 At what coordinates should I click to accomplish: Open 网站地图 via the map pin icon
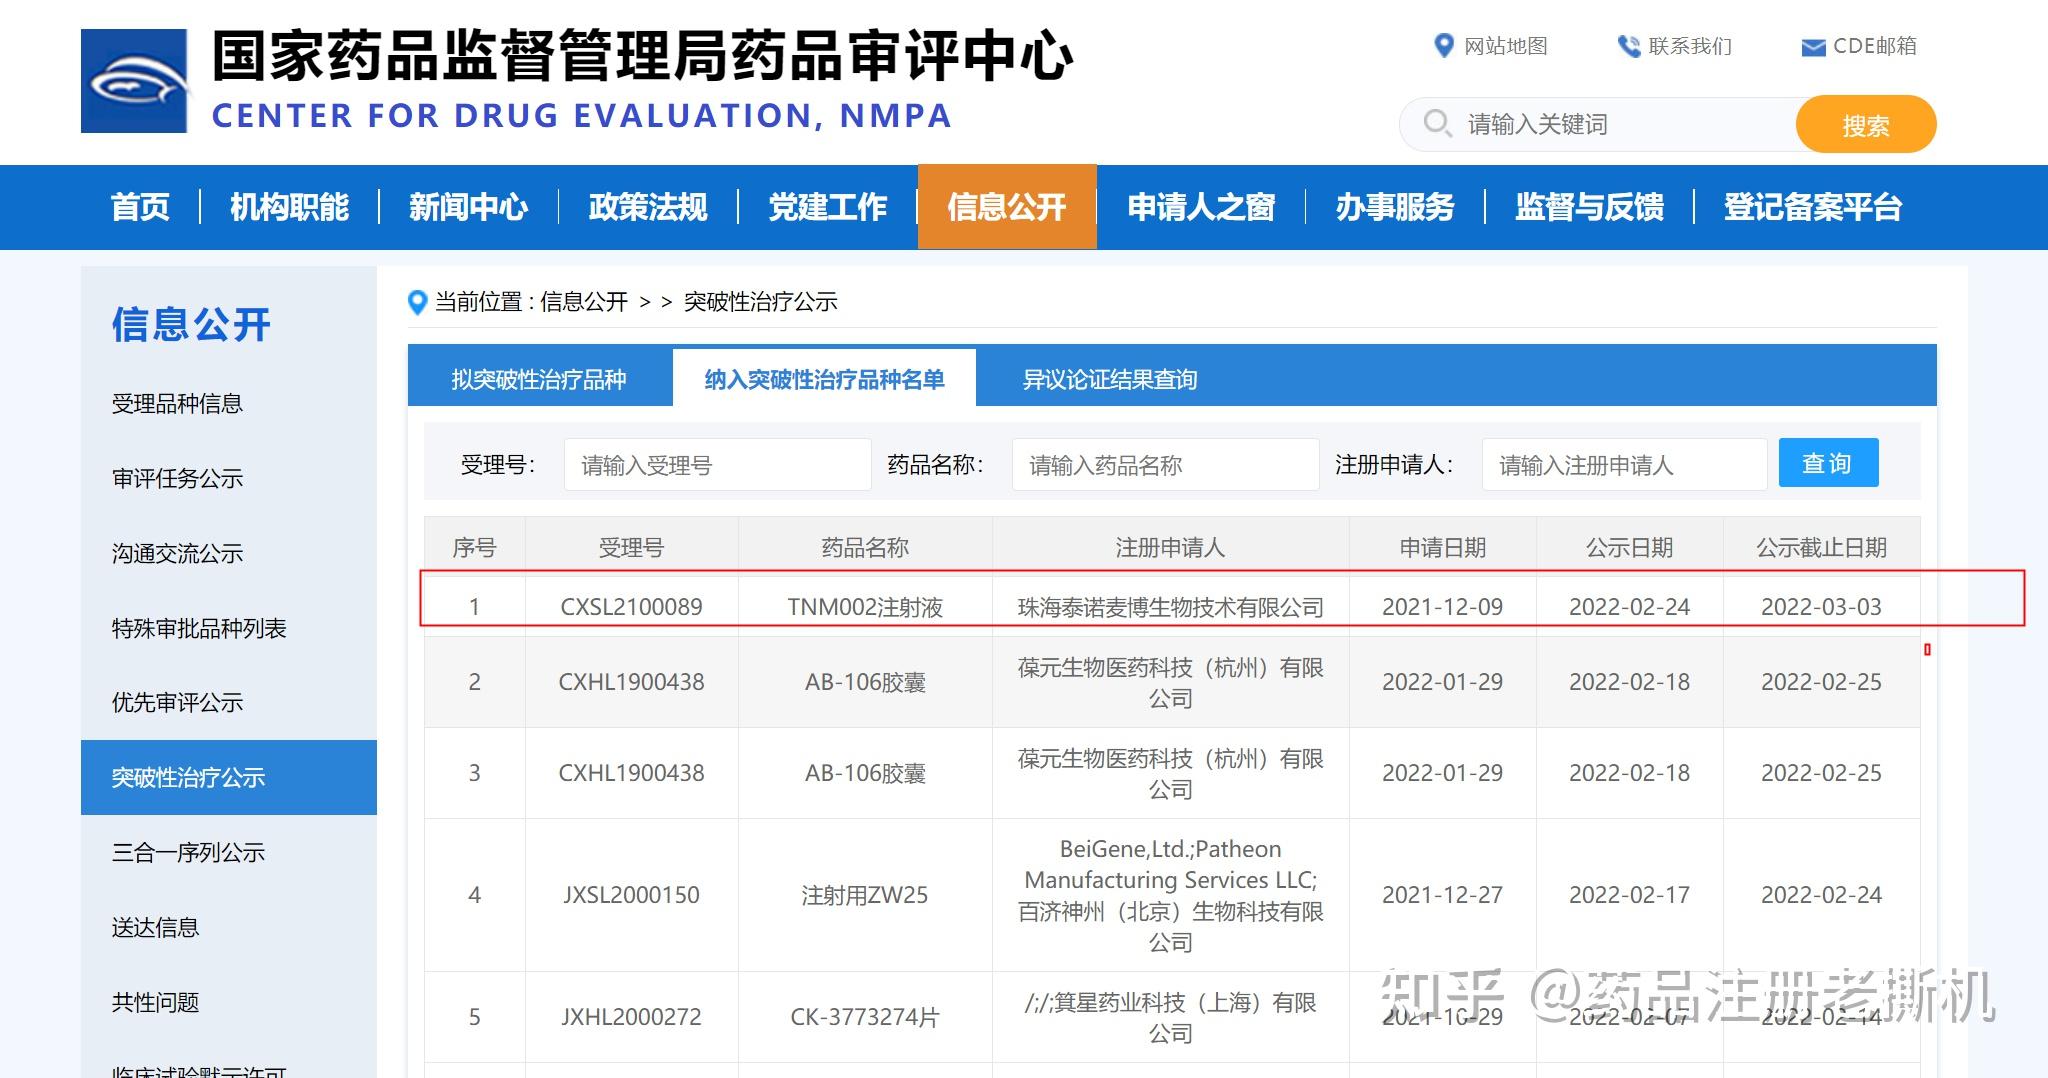1443,46
